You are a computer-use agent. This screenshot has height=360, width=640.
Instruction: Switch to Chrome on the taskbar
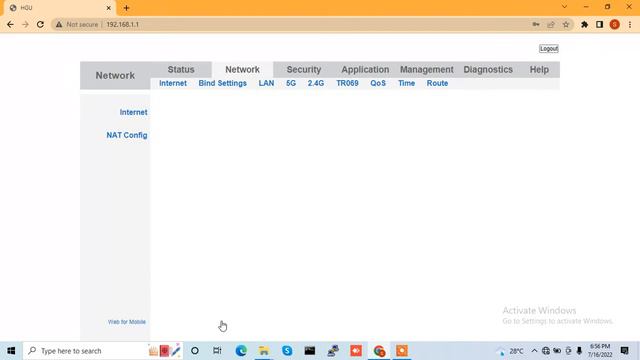[379, 351]
